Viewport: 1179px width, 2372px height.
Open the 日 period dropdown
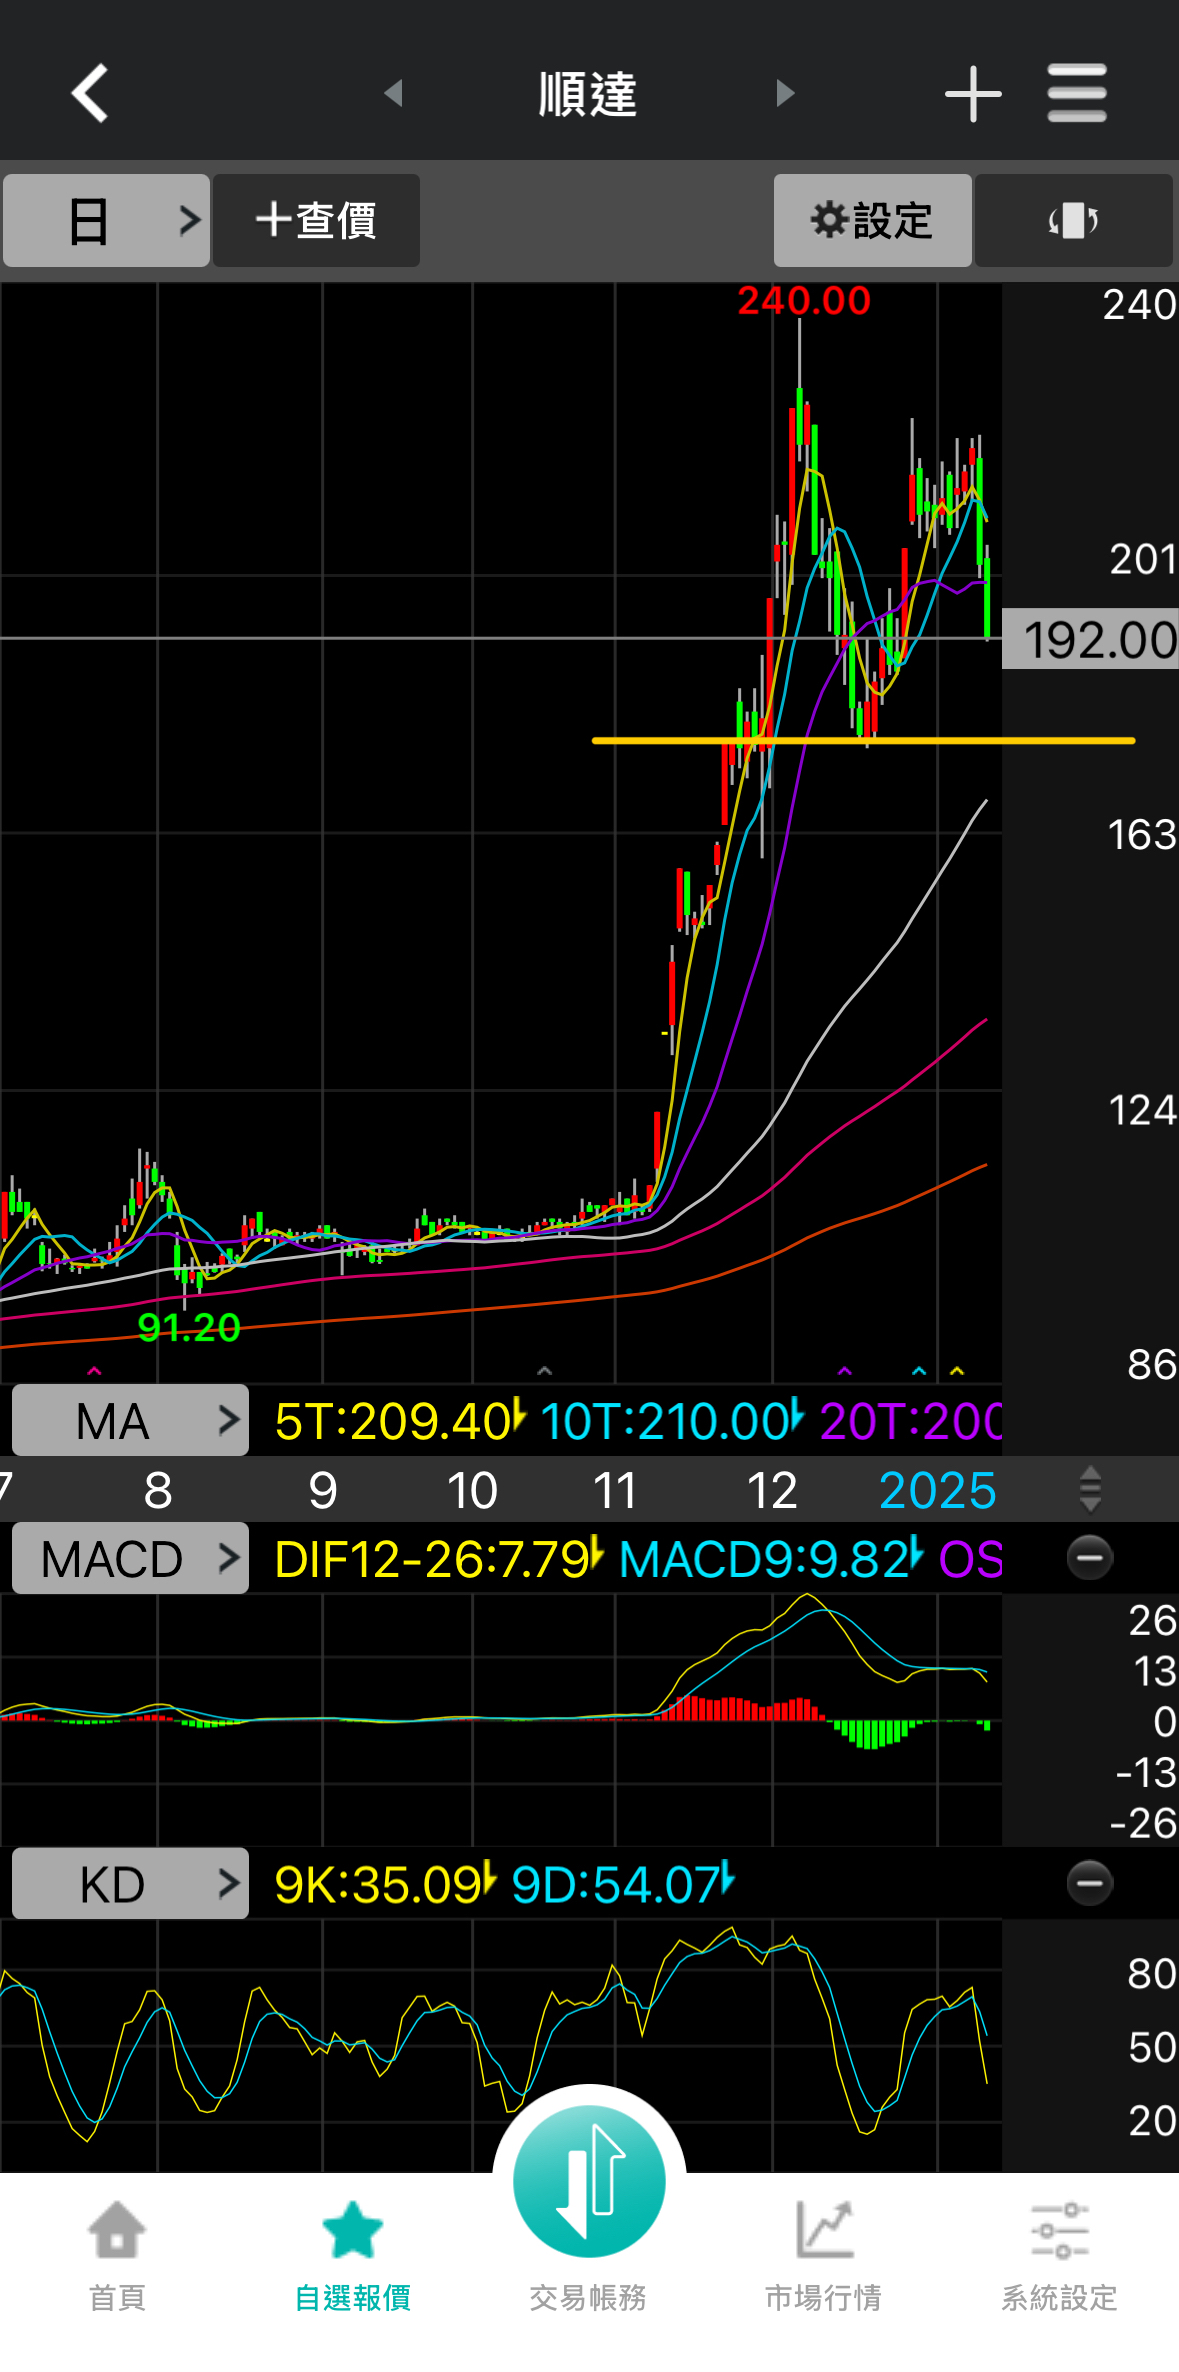click(106, 220)
